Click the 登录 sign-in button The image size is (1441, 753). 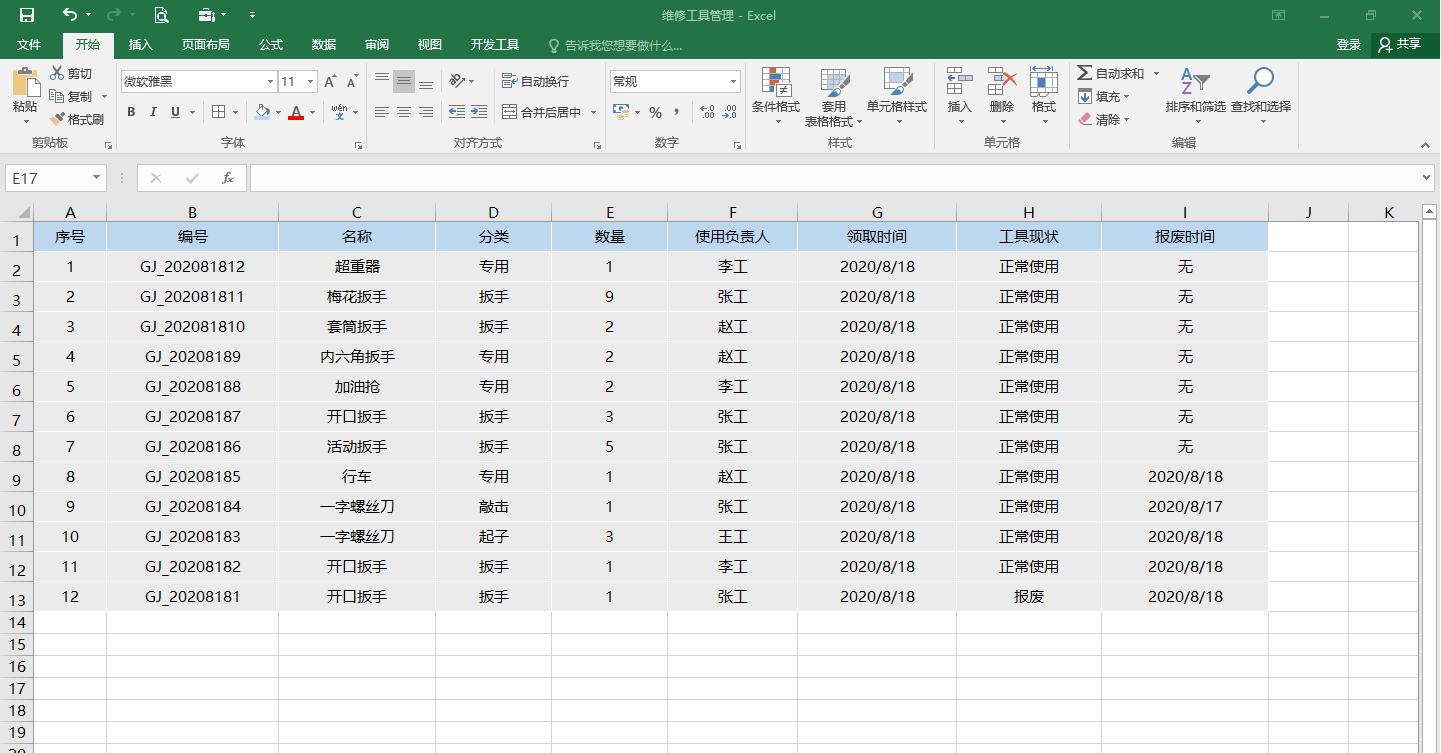click(1348, 44)
